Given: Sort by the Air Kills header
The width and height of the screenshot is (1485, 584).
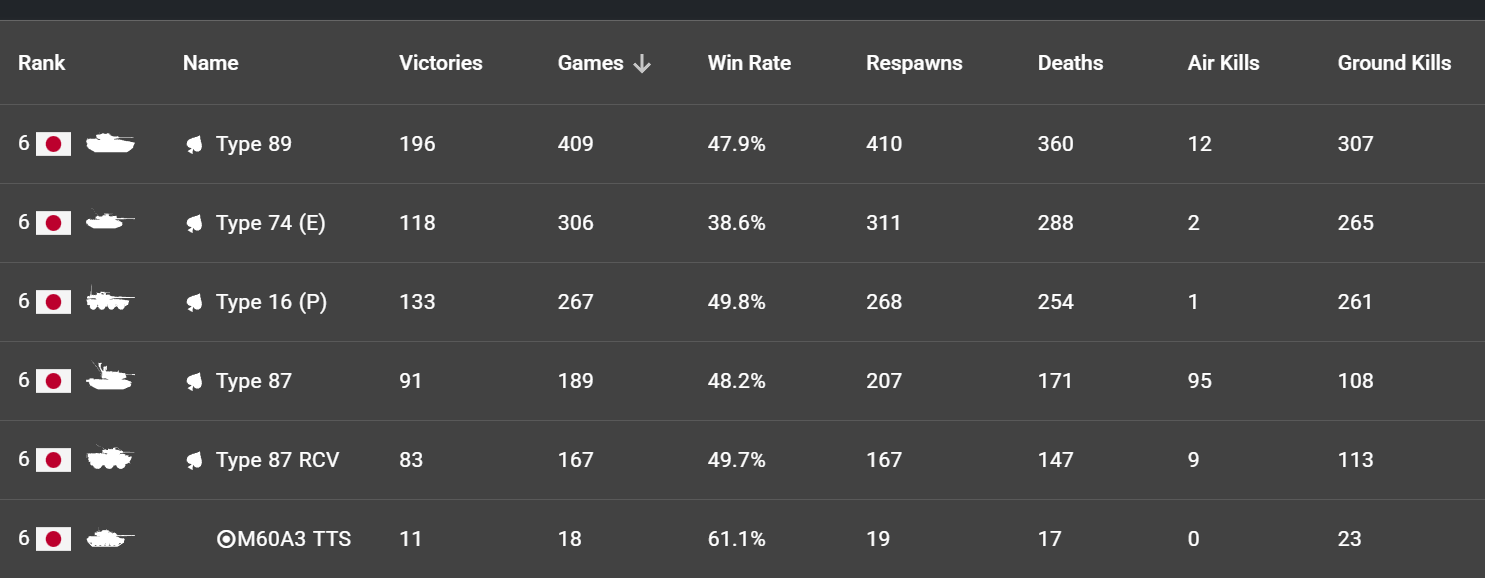Looking at the screenshot, I should pyautogui.click(x=1223, y=63).
